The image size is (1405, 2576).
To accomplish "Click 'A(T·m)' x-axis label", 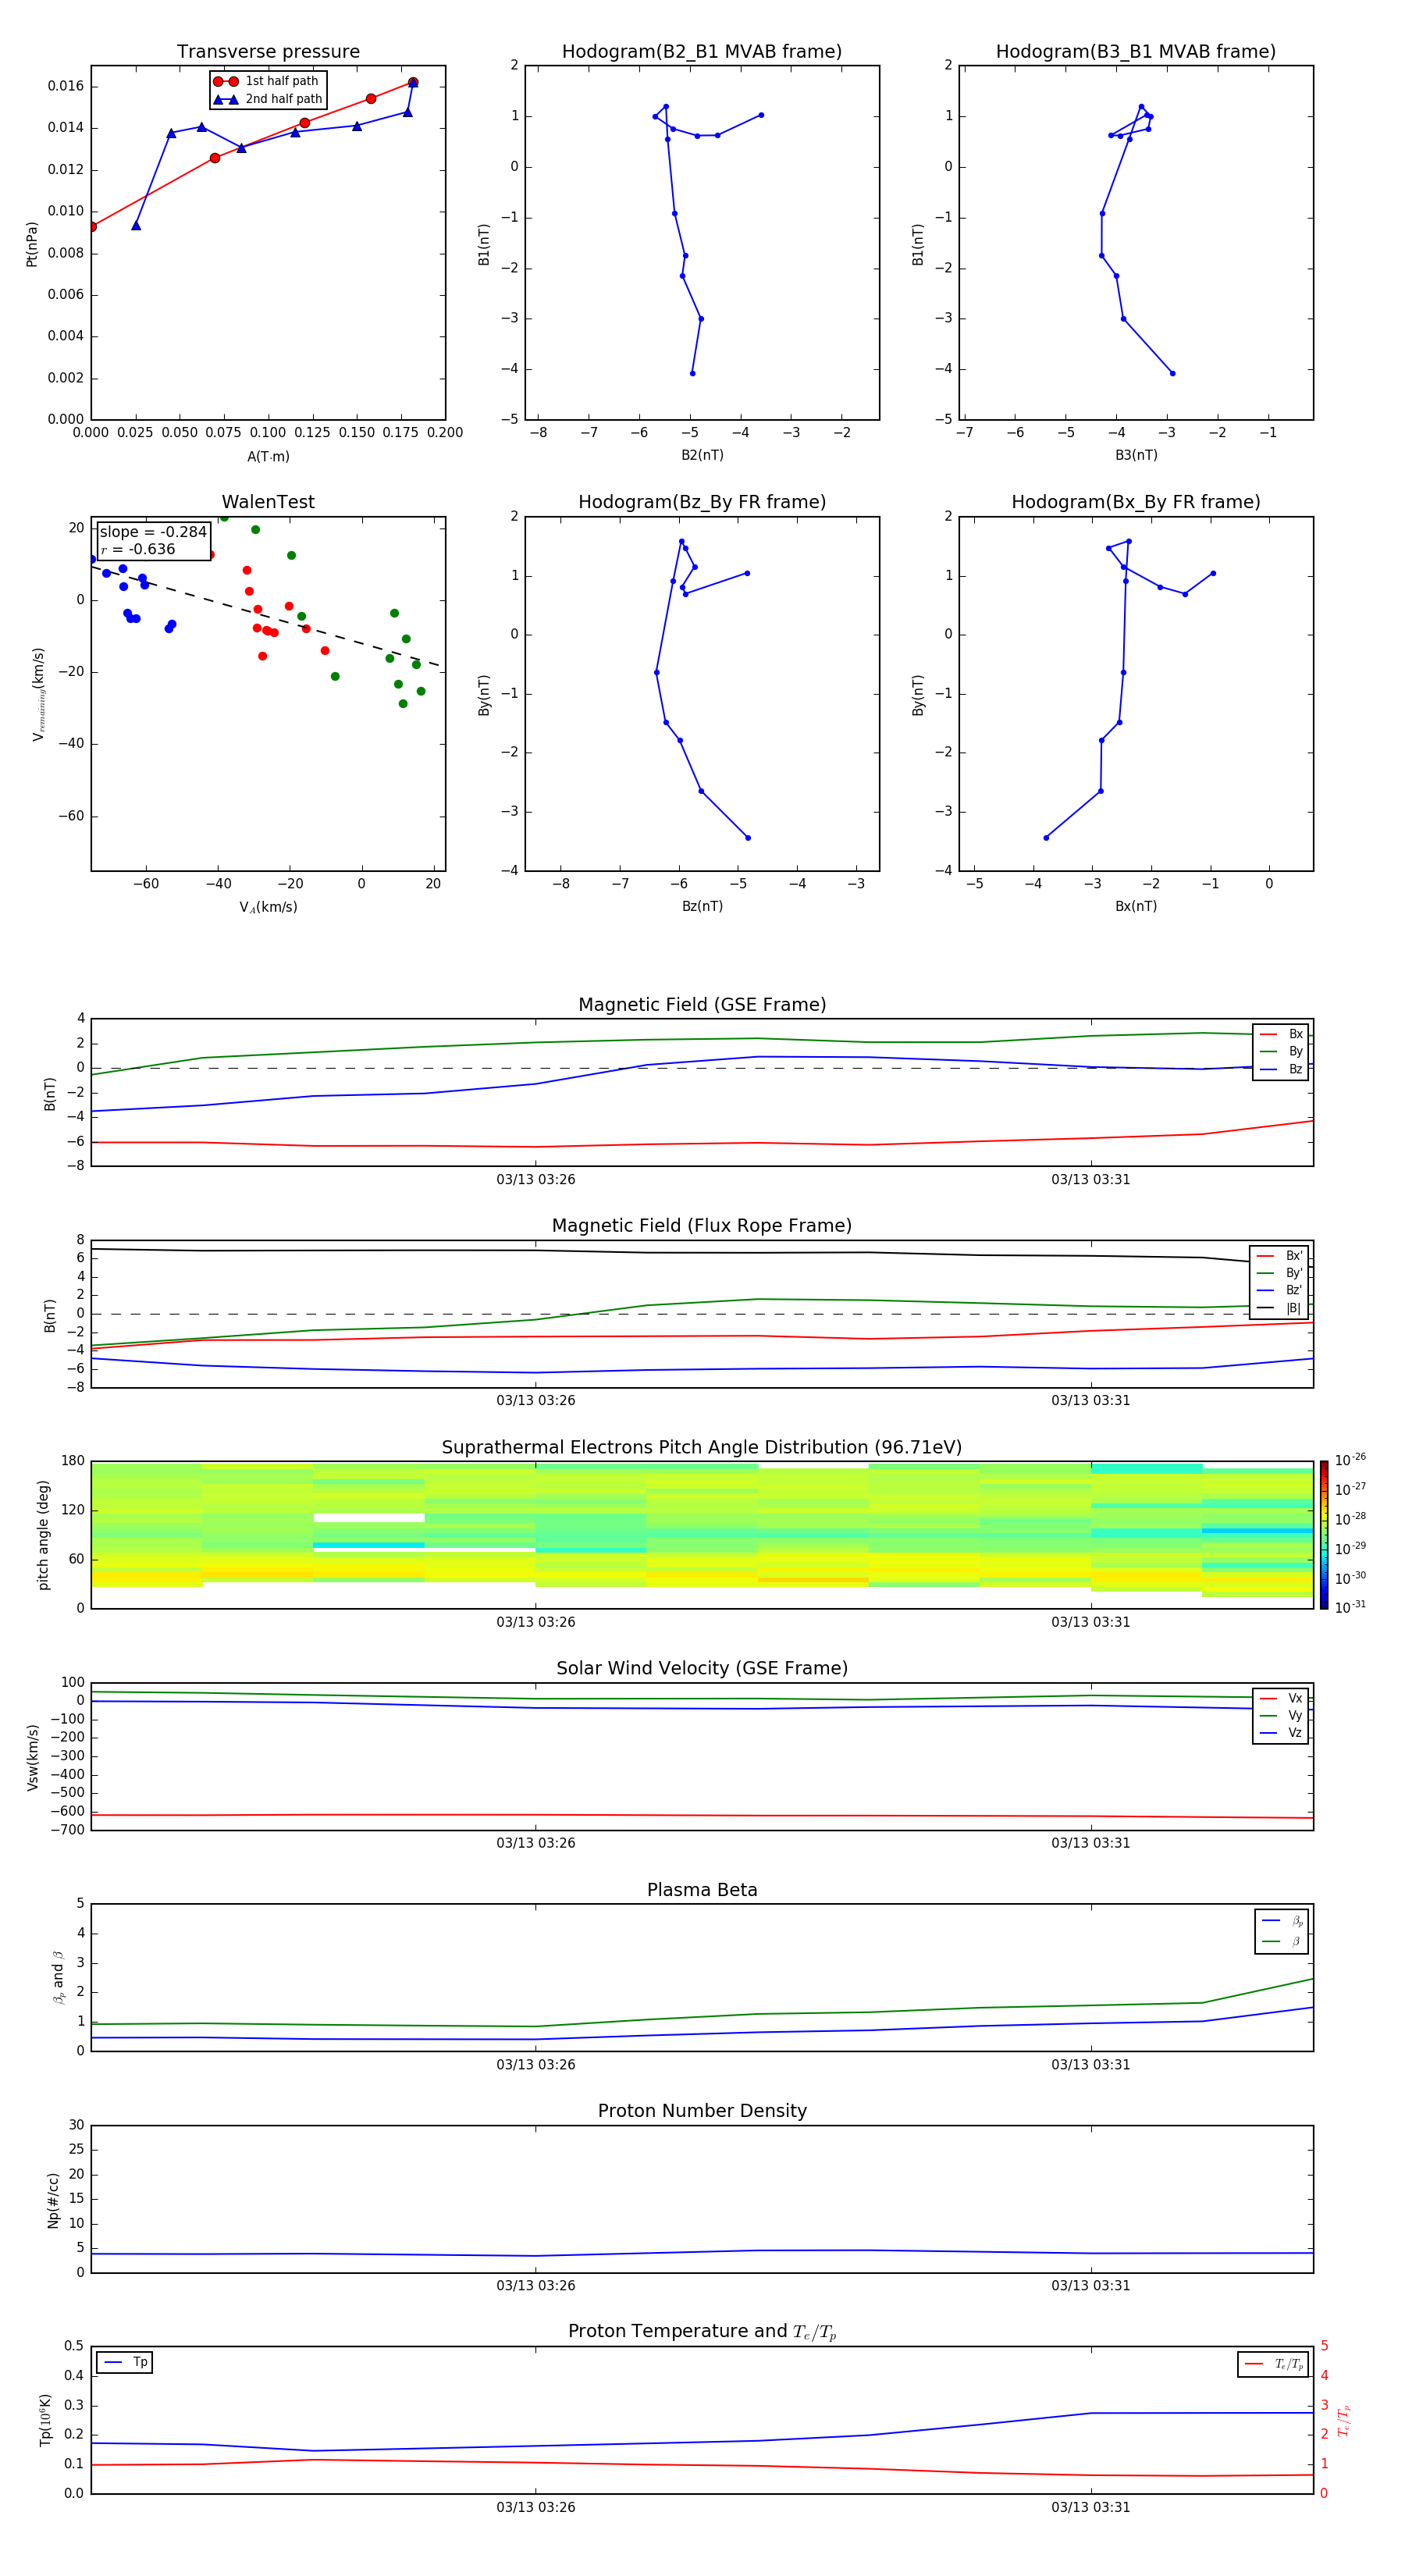I will 268,457.
